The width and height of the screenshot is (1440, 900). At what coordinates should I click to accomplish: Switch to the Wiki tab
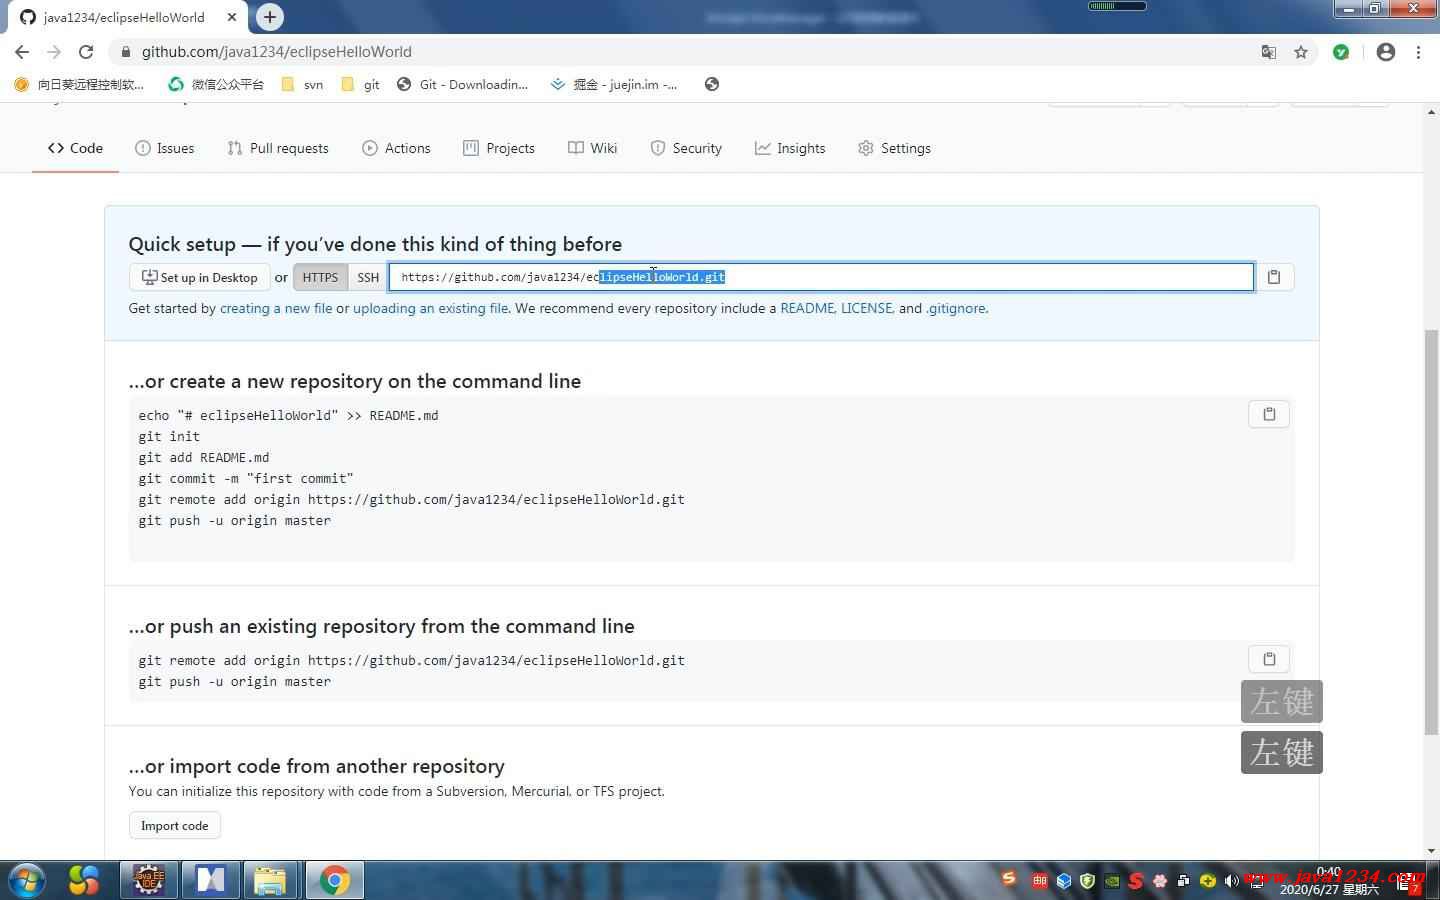click(592, 148)
